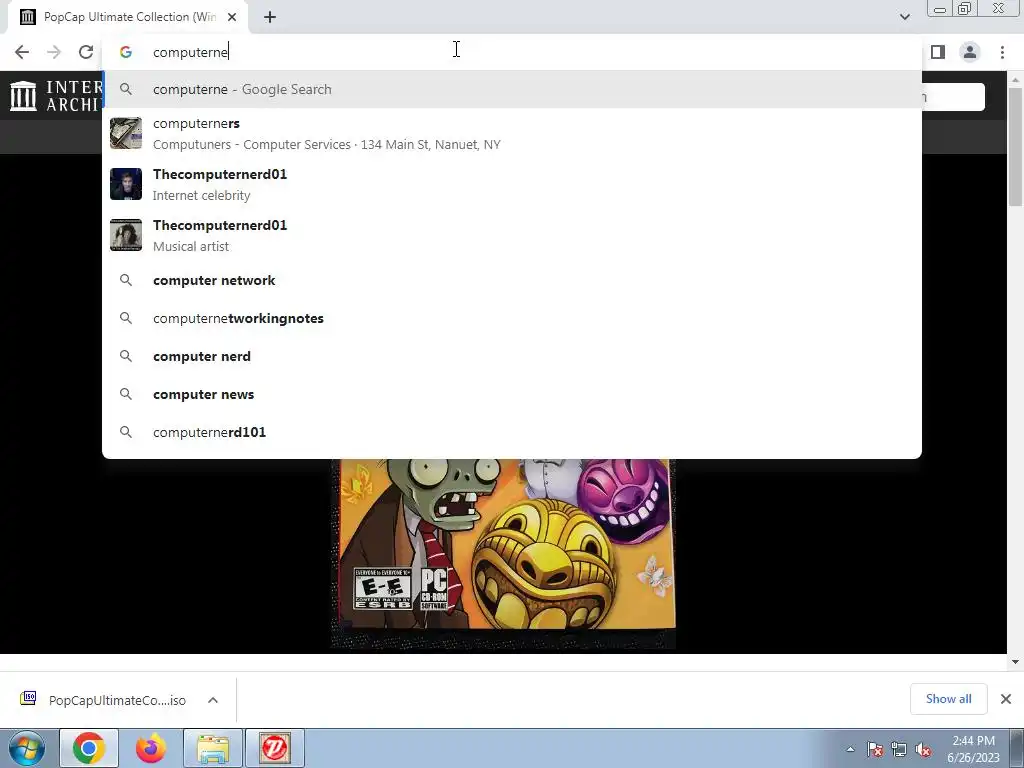The image size is (1024, 768).
Task: Toggle the Chrome side panel
Action: coord(938,52)
